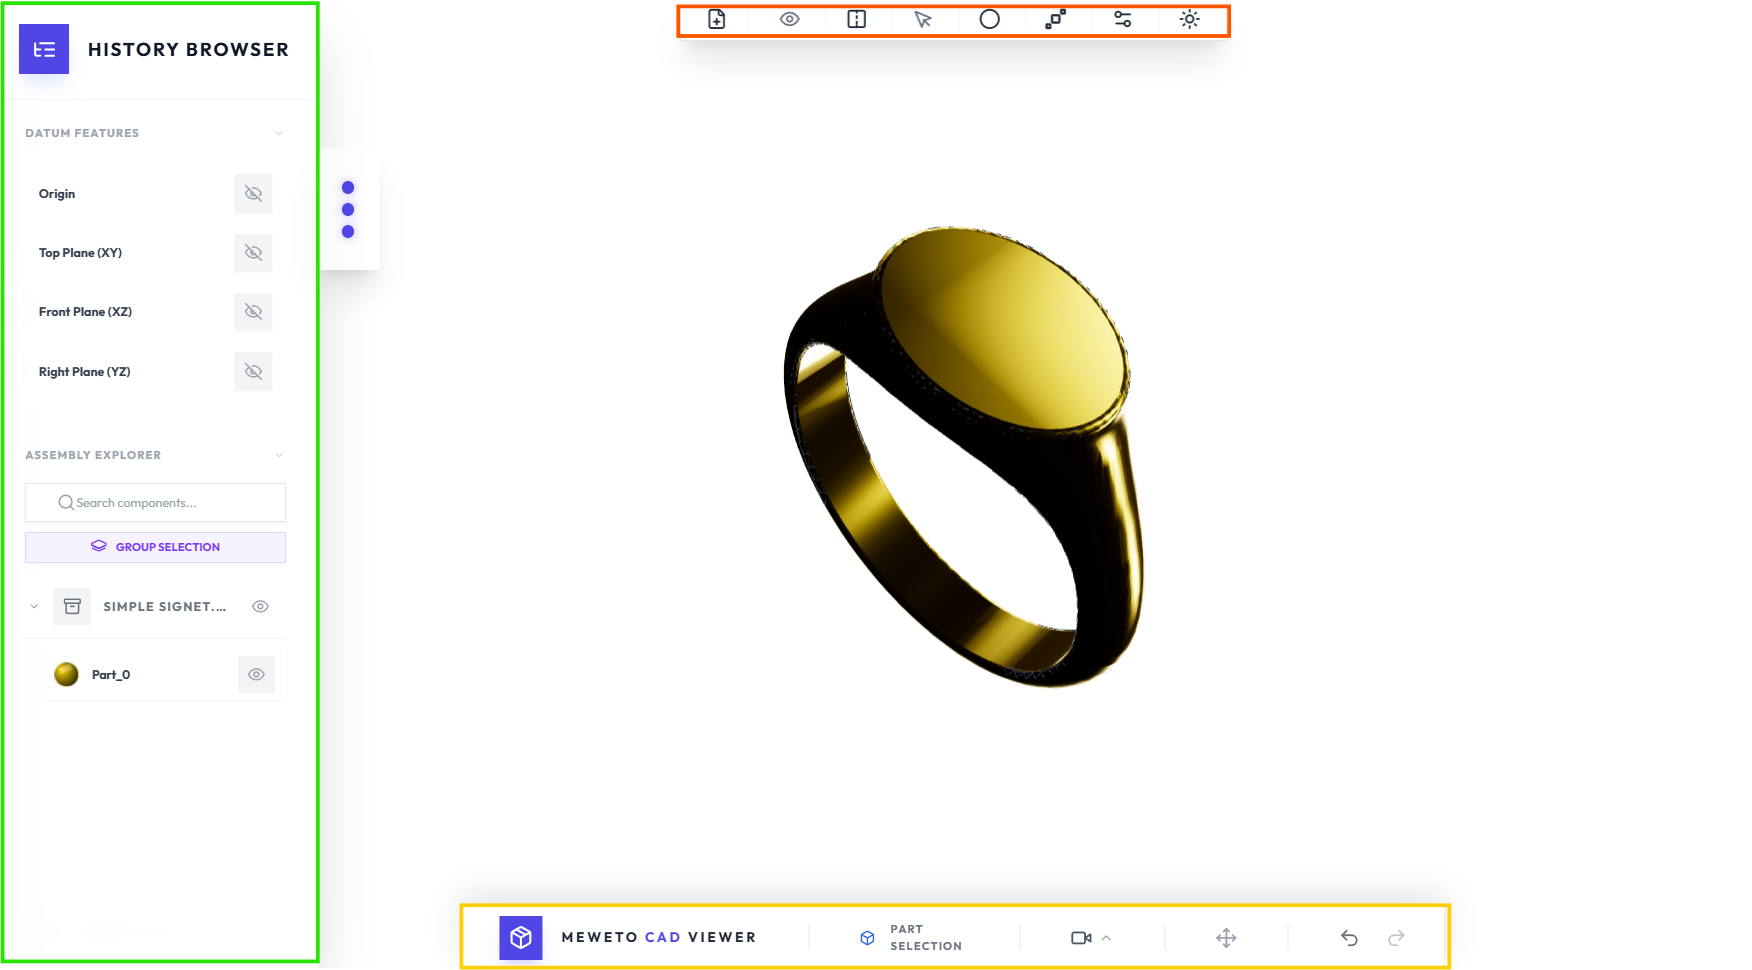The height and width of the screenshot is (970, 1752).
Task: Toggle visibility of Front Plane (XZ)
Action: (x=254, y=312)
